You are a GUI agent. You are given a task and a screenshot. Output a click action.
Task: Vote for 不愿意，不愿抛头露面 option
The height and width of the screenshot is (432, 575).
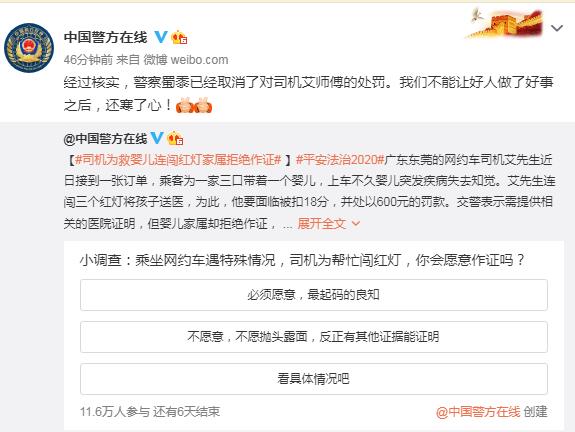click(314, 337)
